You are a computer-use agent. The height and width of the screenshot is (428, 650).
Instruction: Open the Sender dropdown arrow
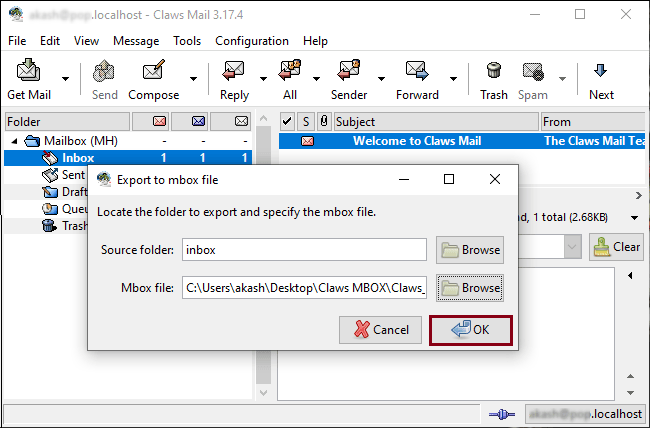tap(381, 79)
